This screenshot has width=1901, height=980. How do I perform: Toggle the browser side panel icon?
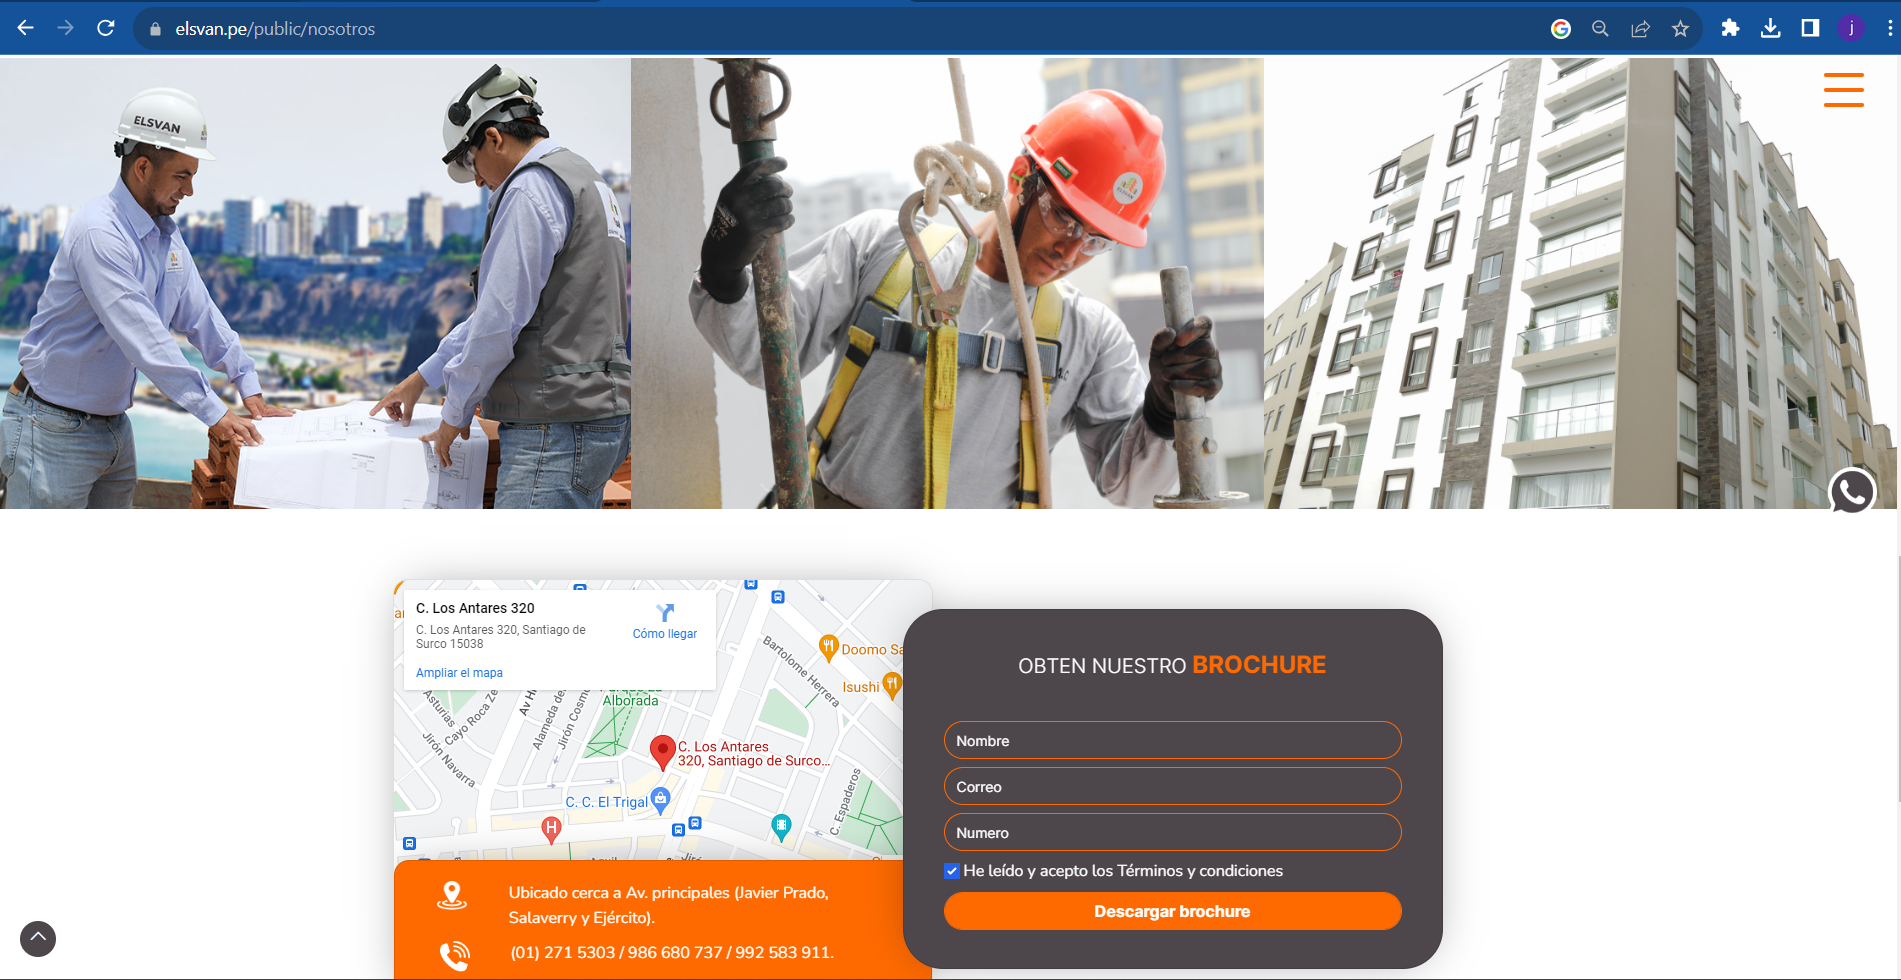click(1810, 28)
